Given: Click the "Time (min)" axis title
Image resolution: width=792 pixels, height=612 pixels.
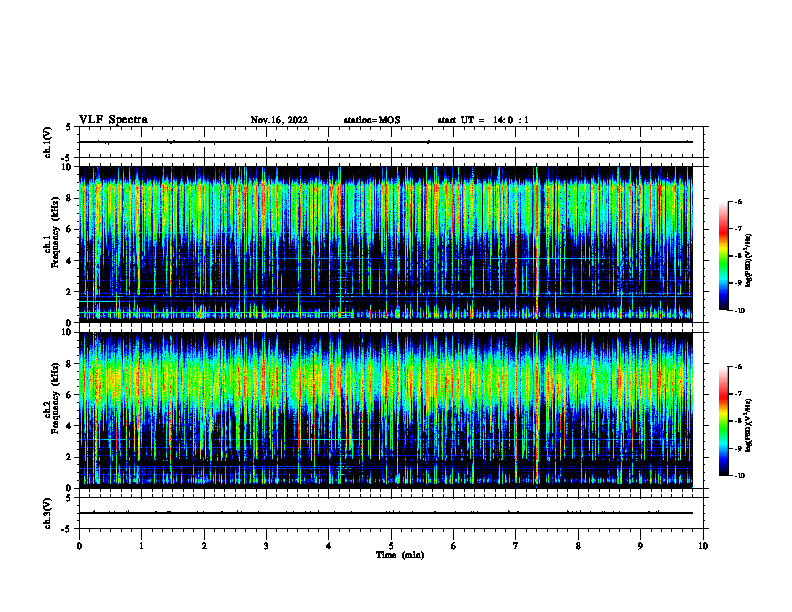Looking at the screenshot, I should [400, 555].
